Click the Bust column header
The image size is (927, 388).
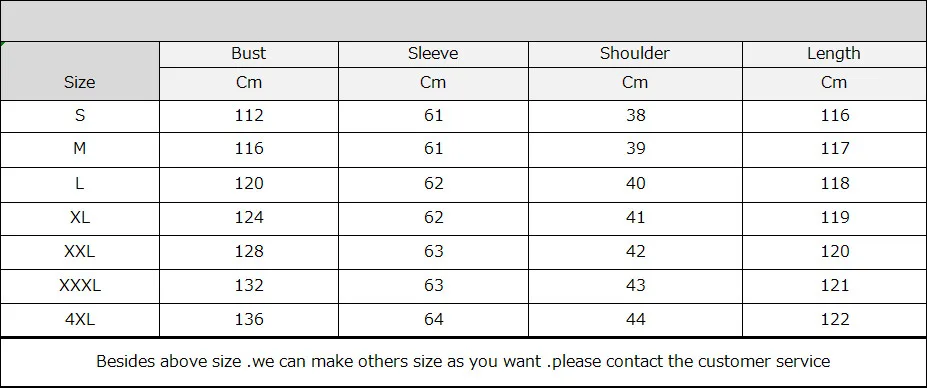(248, 53)
